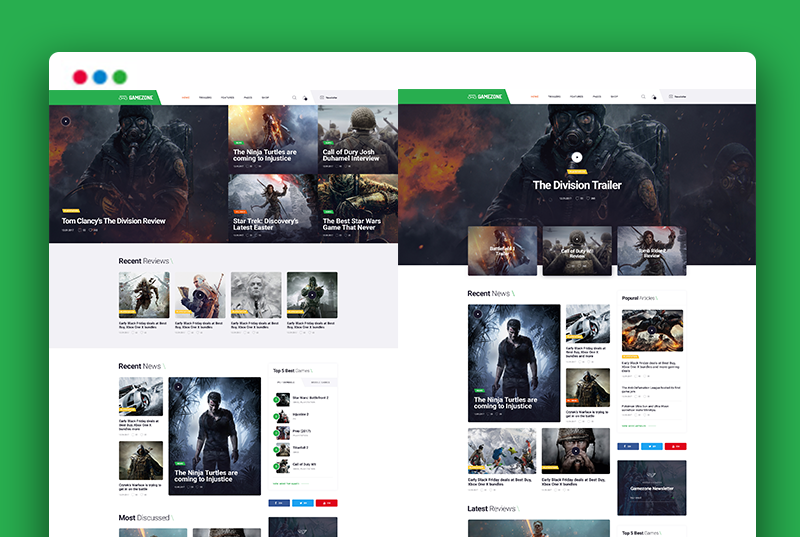Viewport: 800px width, 537px height.
Task: Click the green rank badge beside Titanfall 2
Action: [276, 450]
